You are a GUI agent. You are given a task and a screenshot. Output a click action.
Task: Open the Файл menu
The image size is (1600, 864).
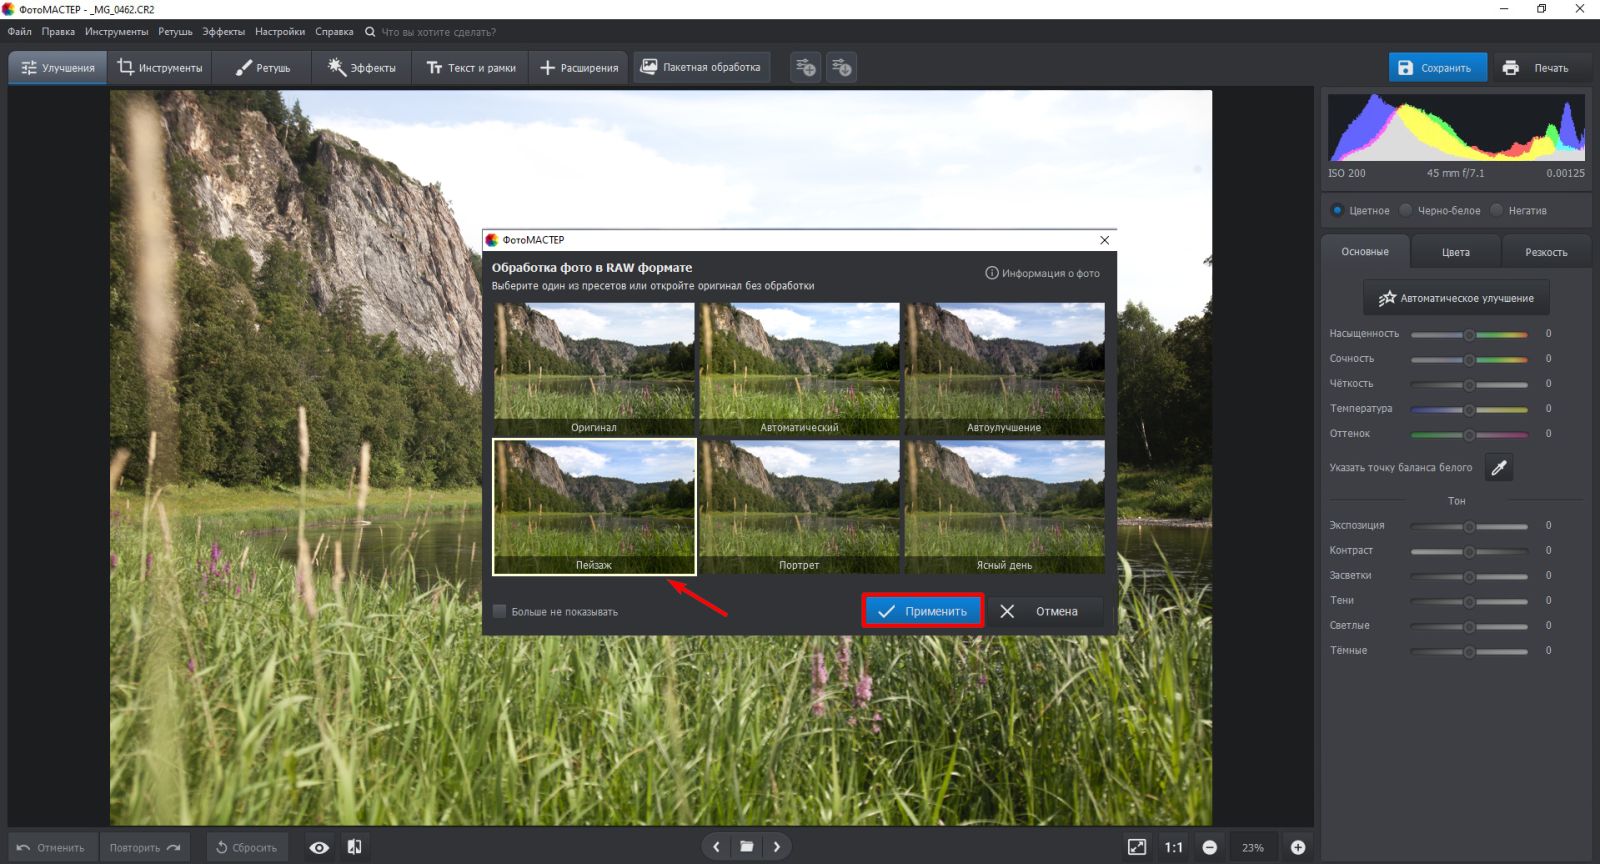point(19,32)
